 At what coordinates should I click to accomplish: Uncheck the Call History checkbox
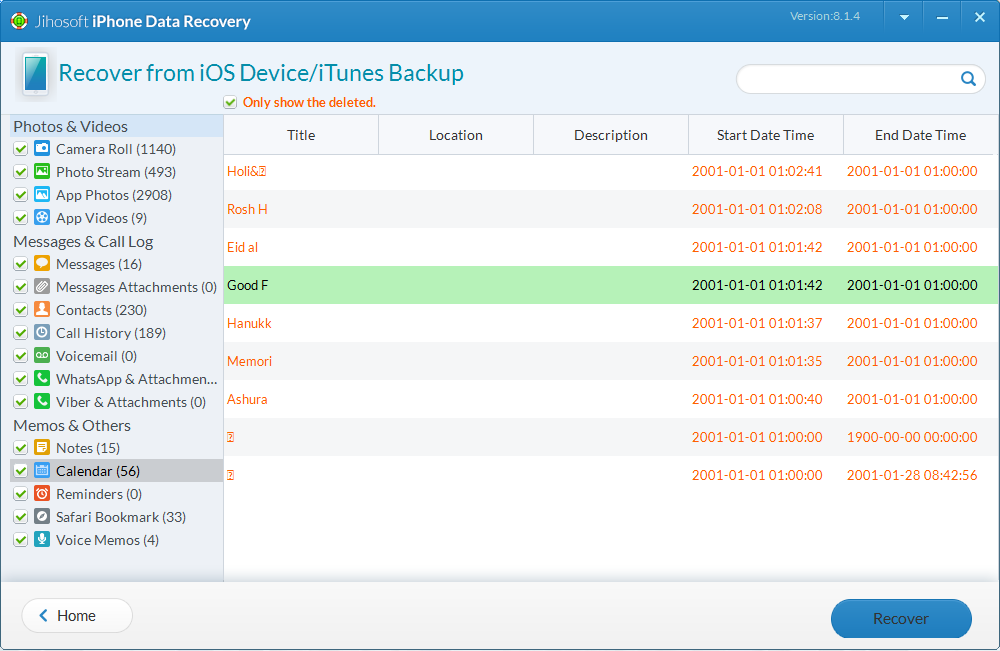click(20, 332)
